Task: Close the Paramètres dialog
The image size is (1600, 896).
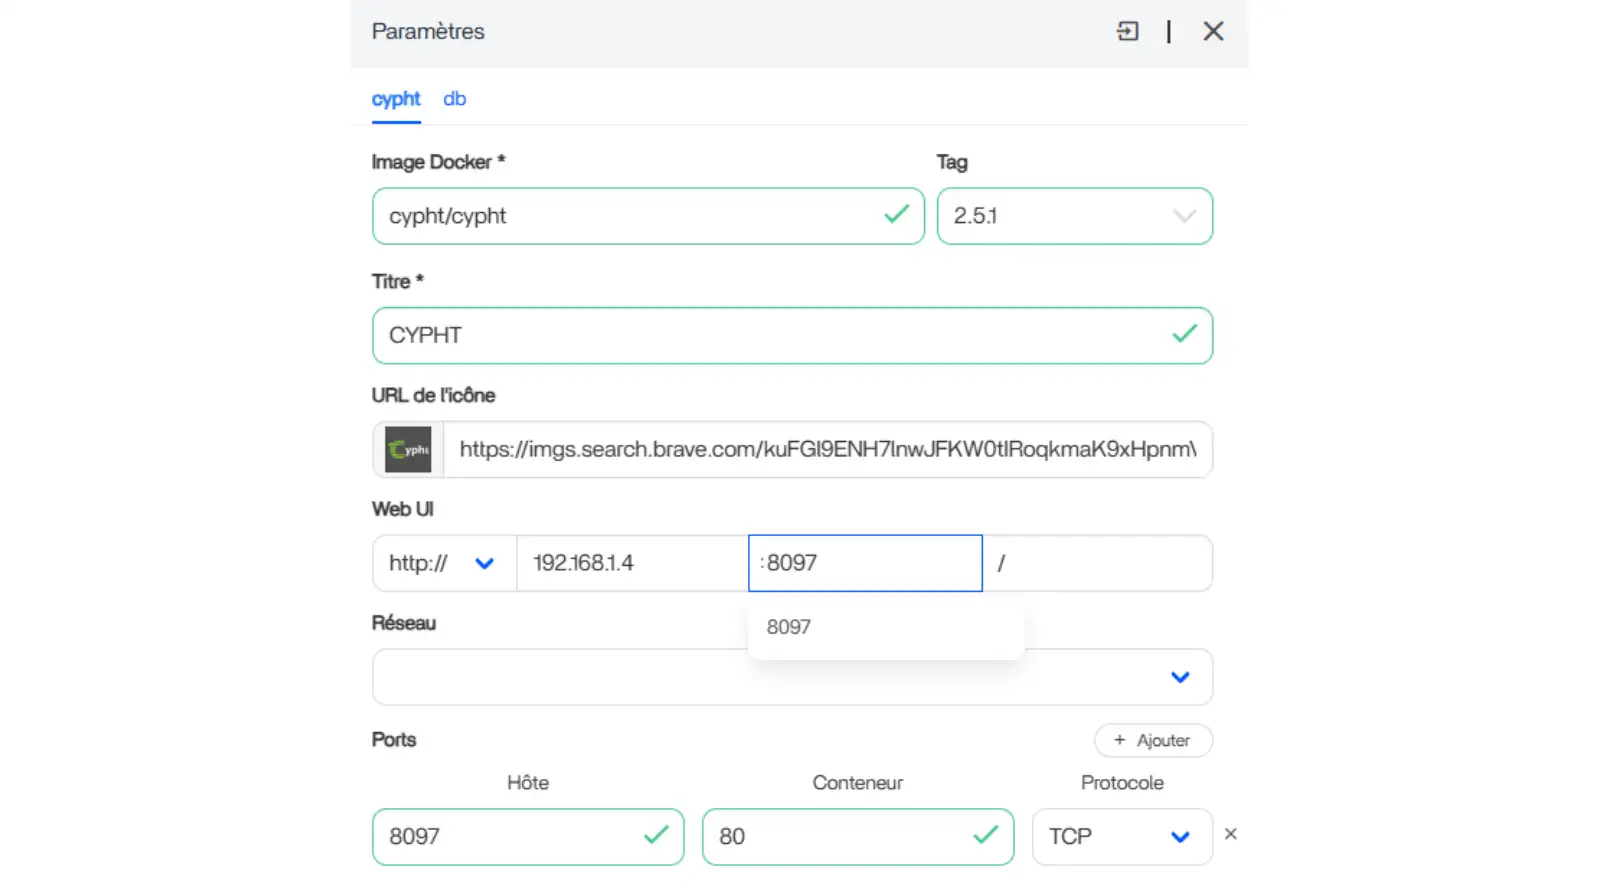Action: [1213, 31]
